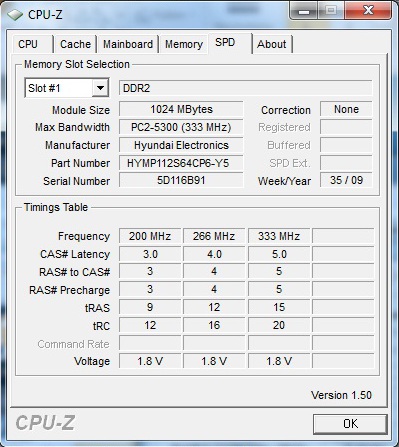Click the 333 MHz frequency cell
399x447 pixels.
click(279, 236)
